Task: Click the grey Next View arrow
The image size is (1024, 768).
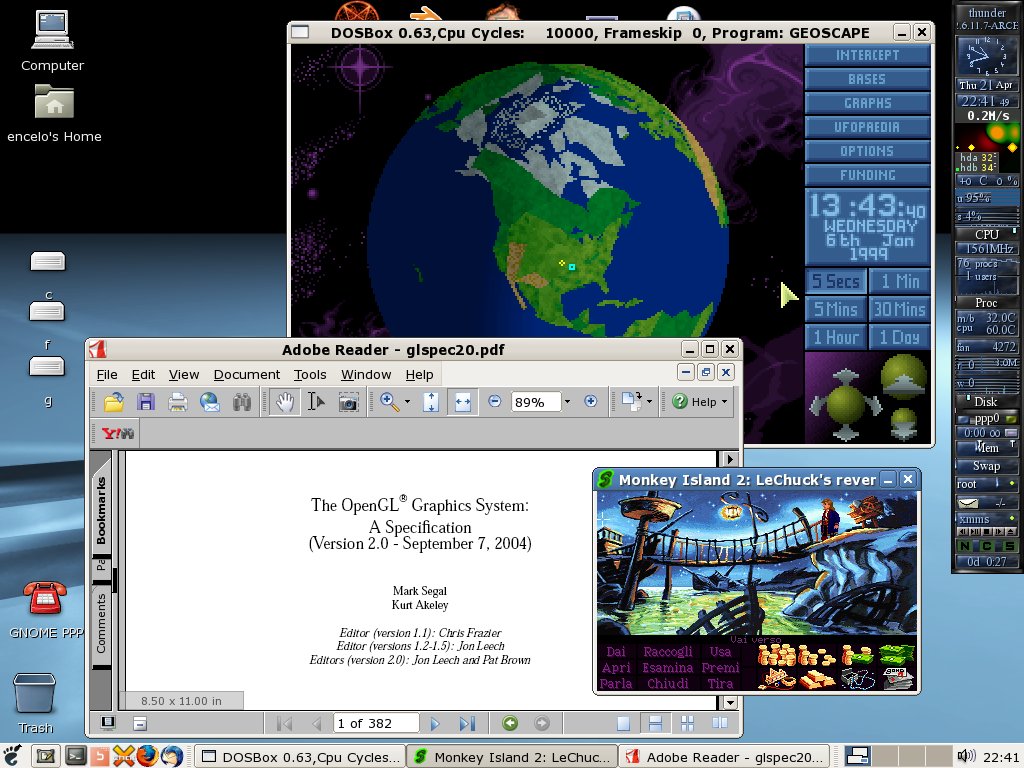Action: pyautogui.click(x=542, y=723)
